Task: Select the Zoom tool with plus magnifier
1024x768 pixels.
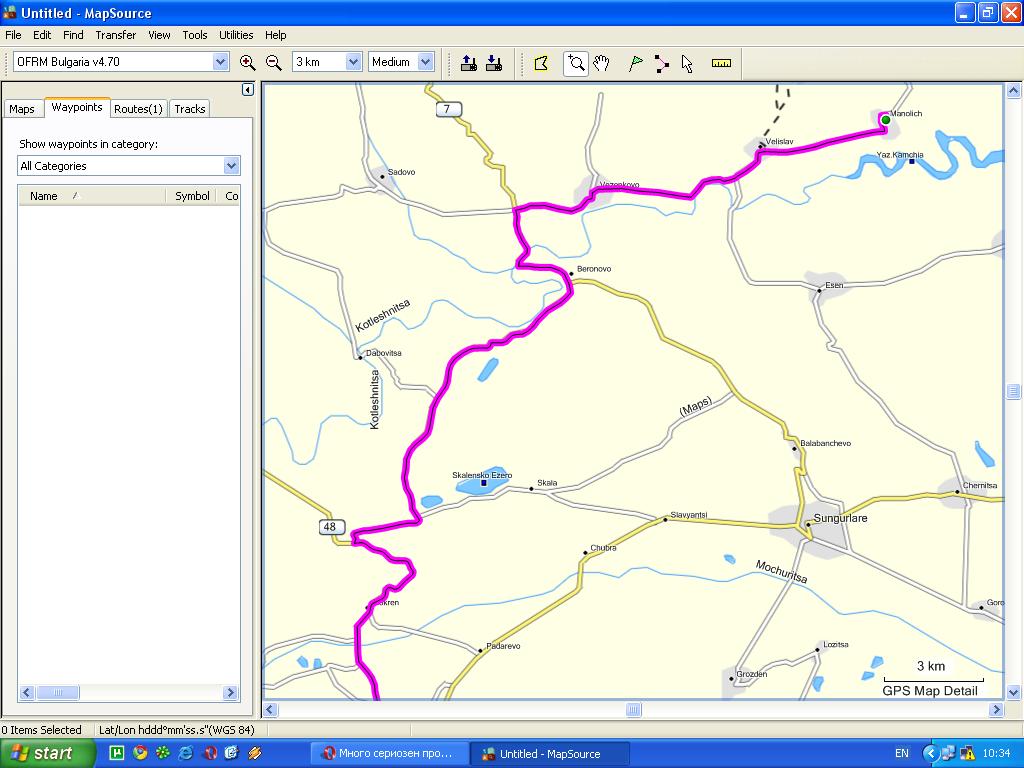Action: pyautogui.click(x=575, y=63)
